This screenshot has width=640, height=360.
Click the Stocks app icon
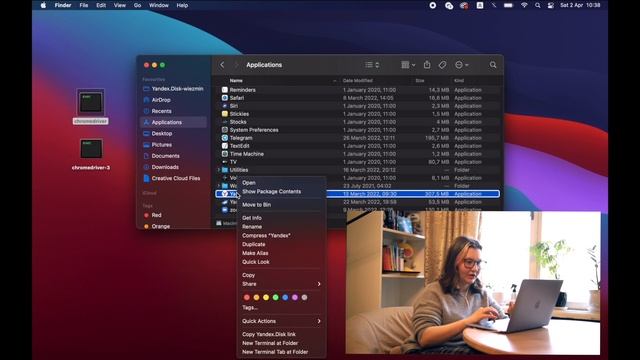(x=224, y=122)
